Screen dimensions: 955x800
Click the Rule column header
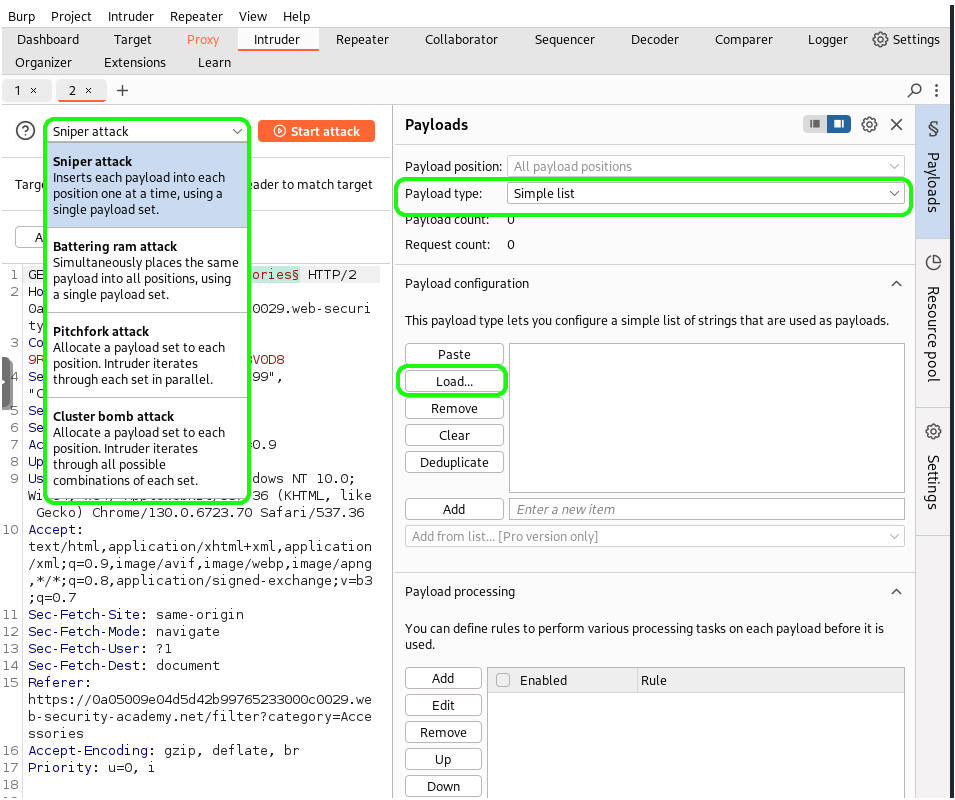tap(770, 680)
